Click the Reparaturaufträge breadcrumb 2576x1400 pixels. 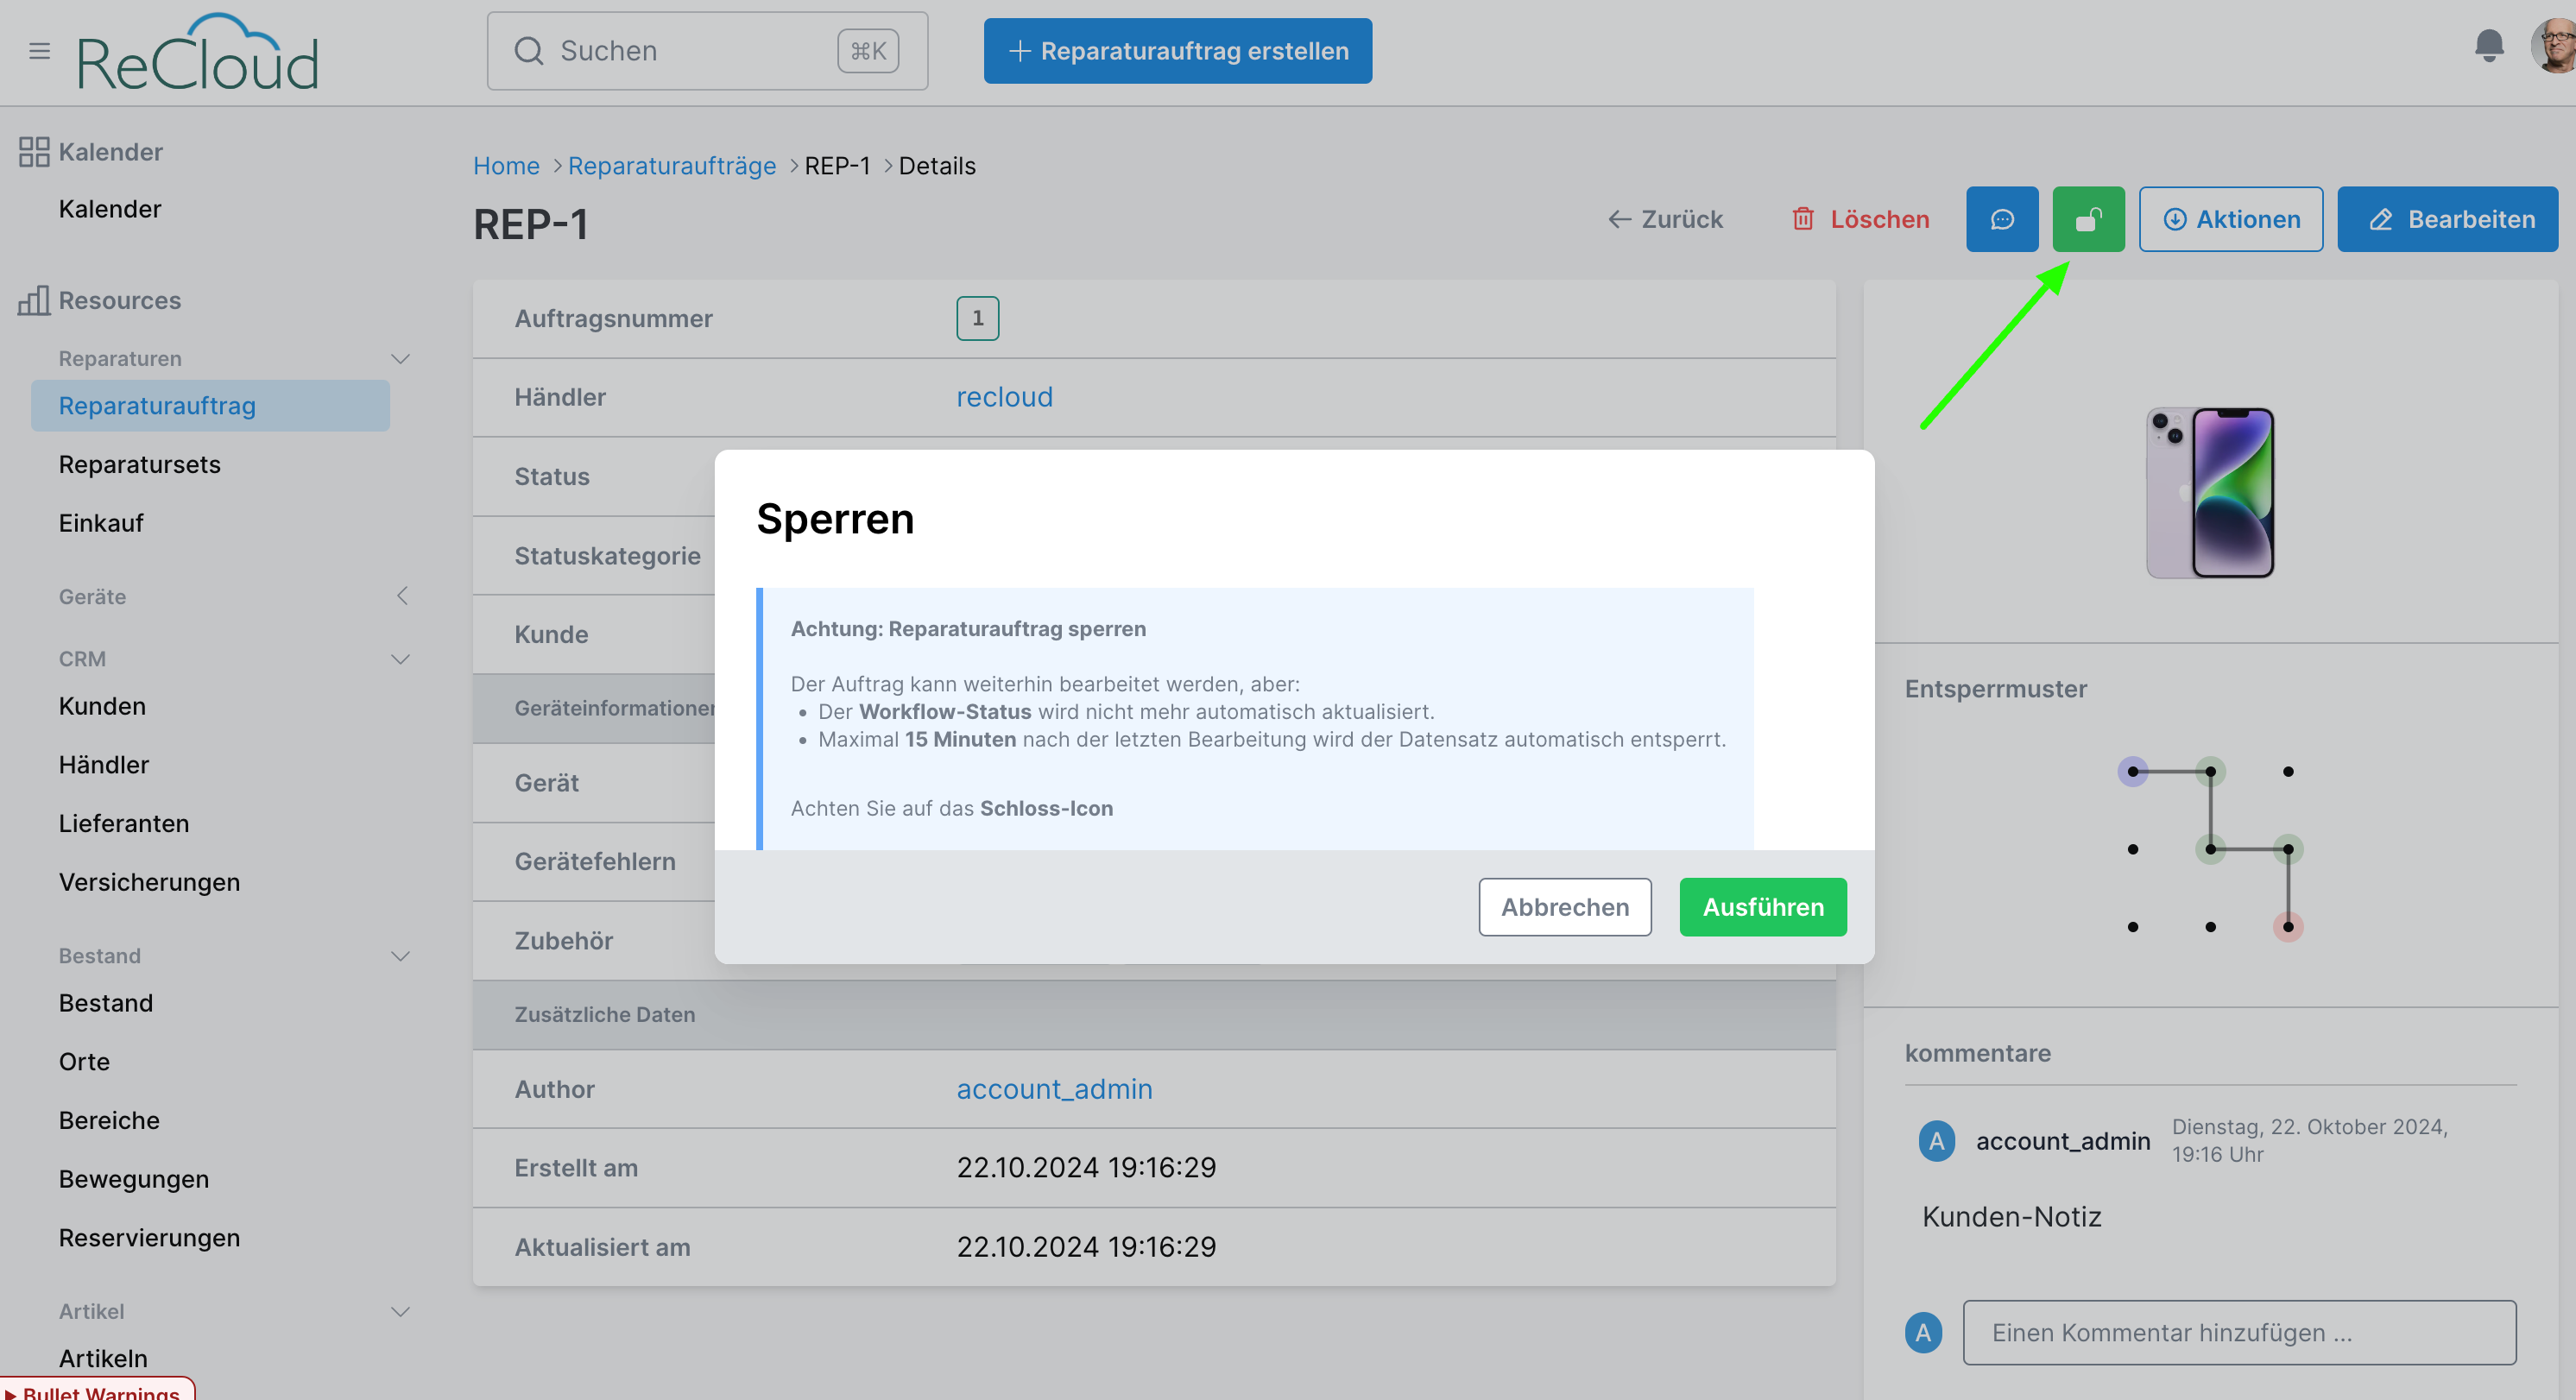tap(672, 165)
